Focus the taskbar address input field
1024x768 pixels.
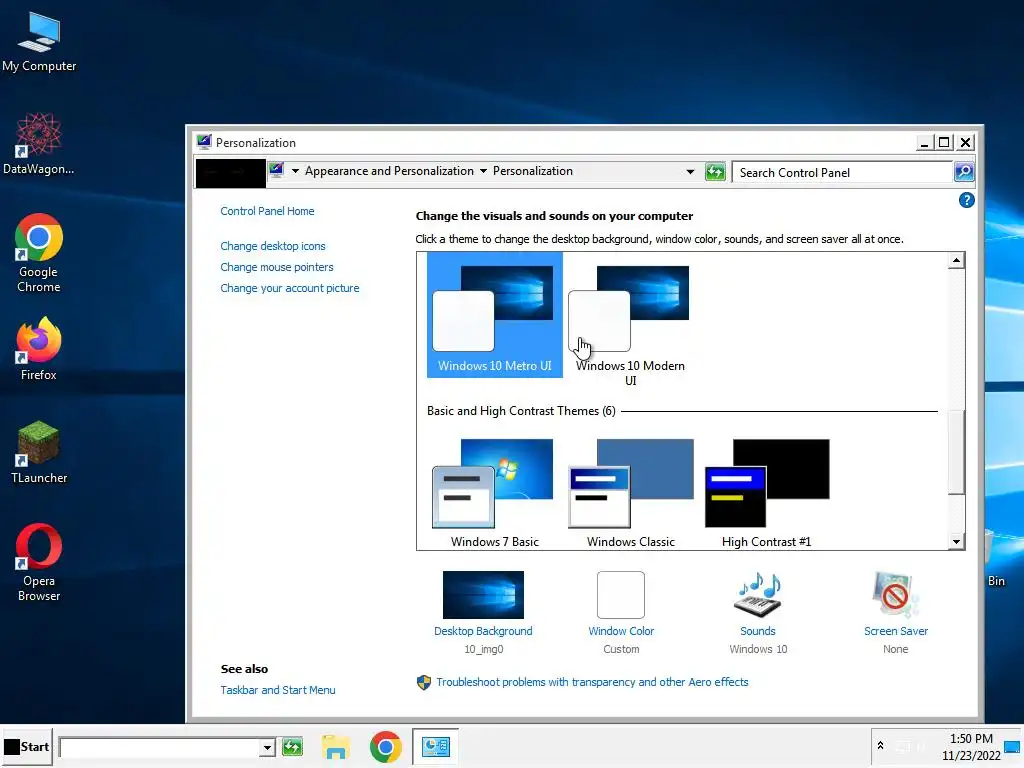click(159, 747)
